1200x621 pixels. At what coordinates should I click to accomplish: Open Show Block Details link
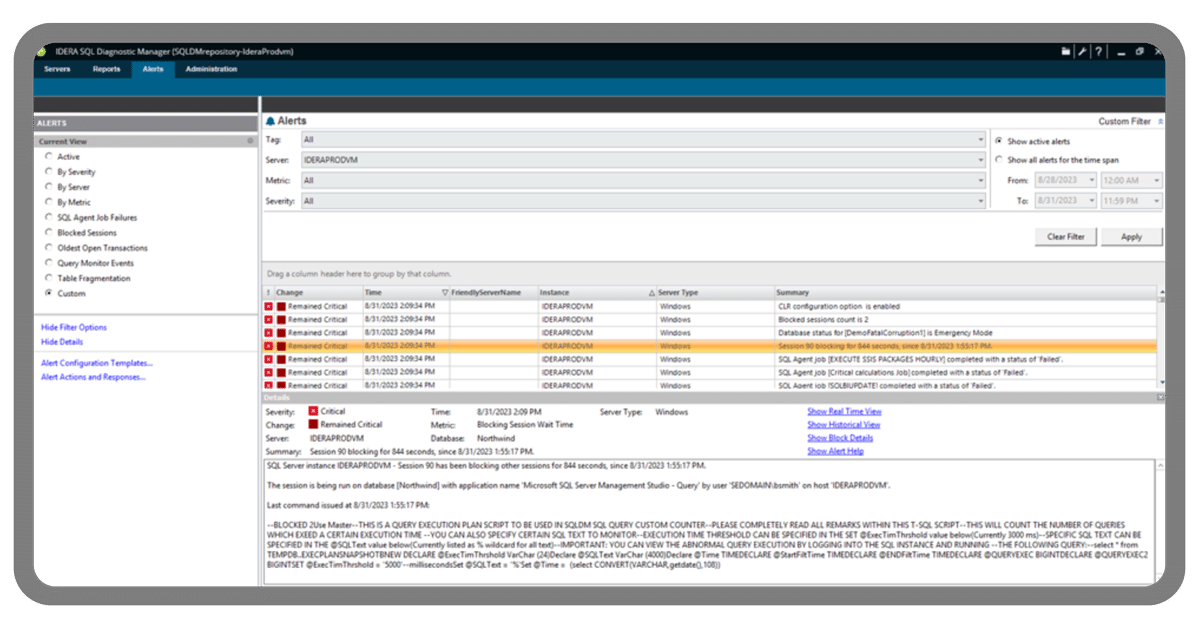click(840, 438)
